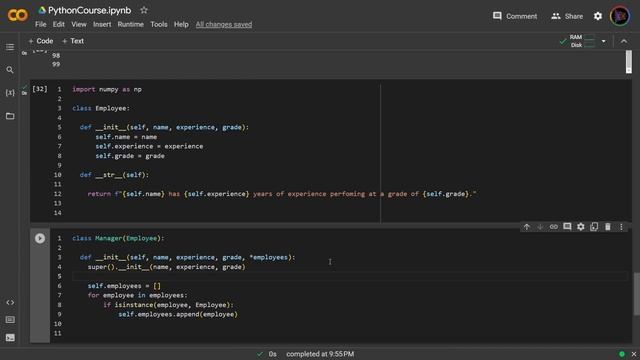Click the 'self.employees = []' line
The image size is (640, 360).
124,286
